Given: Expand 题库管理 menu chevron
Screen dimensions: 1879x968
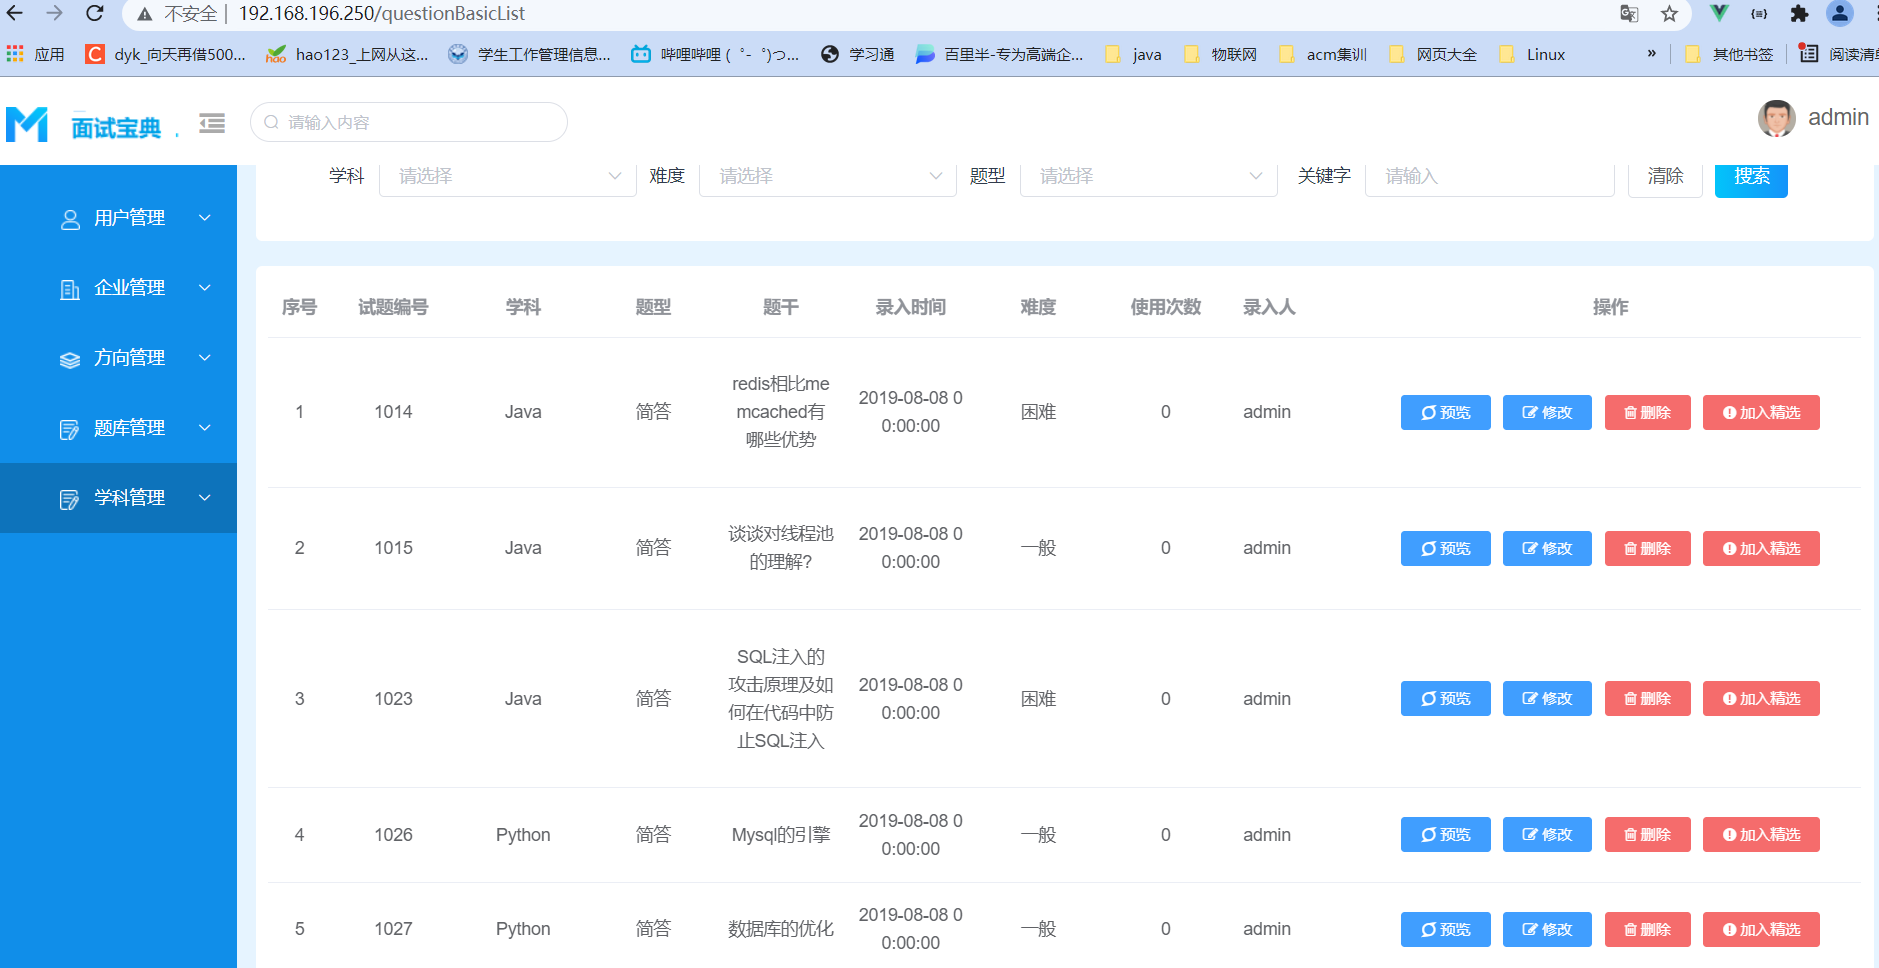Looking at the screenshot, I should [205, 428].
